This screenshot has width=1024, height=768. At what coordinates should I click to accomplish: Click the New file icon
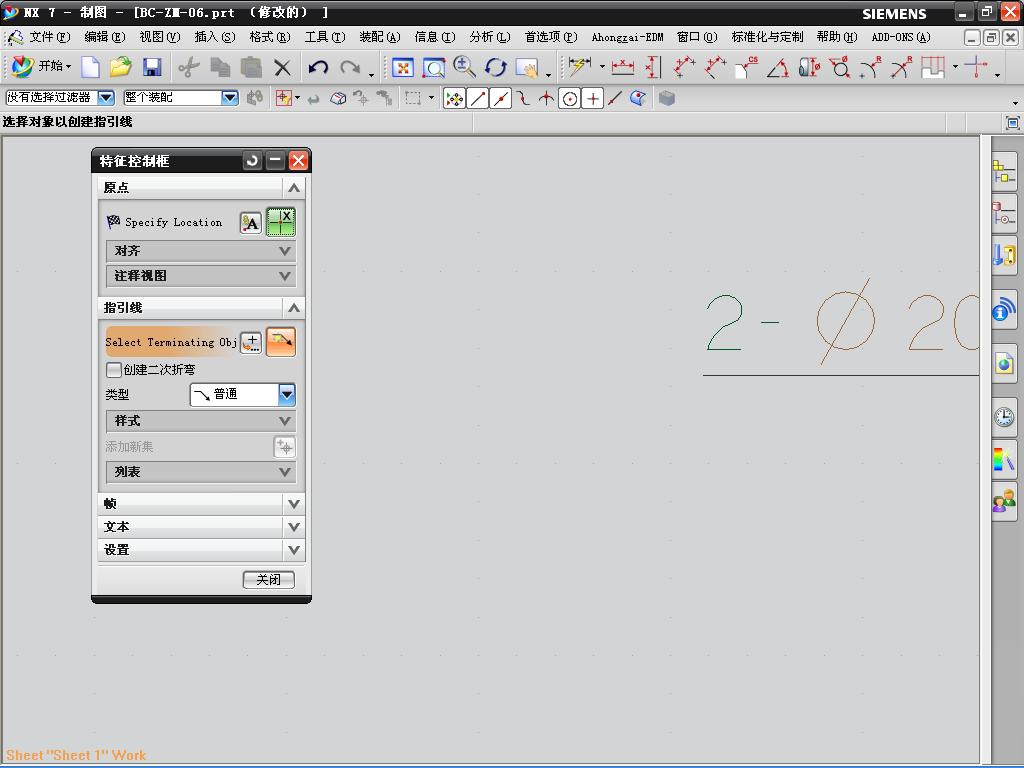(x=90, y=67)
